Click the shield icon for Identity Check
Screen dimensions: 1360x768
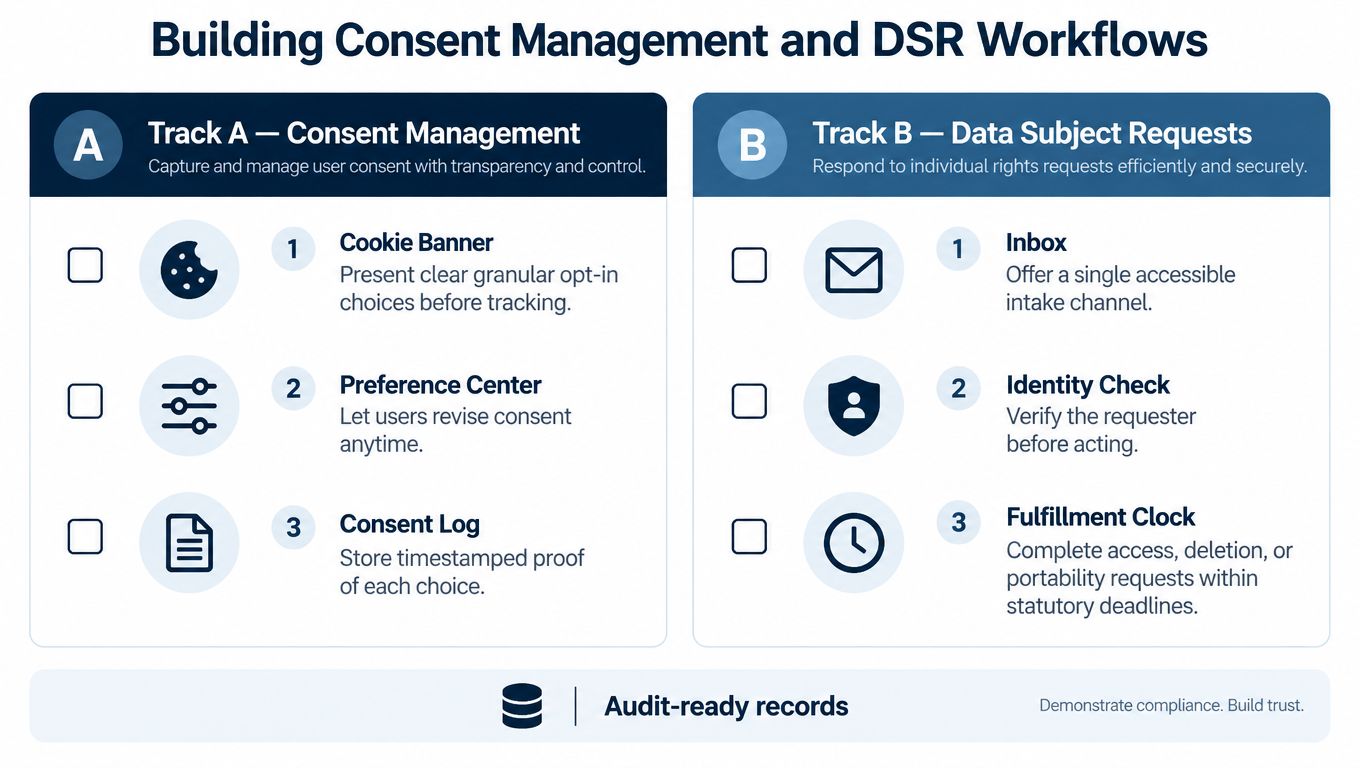point(853,405)
